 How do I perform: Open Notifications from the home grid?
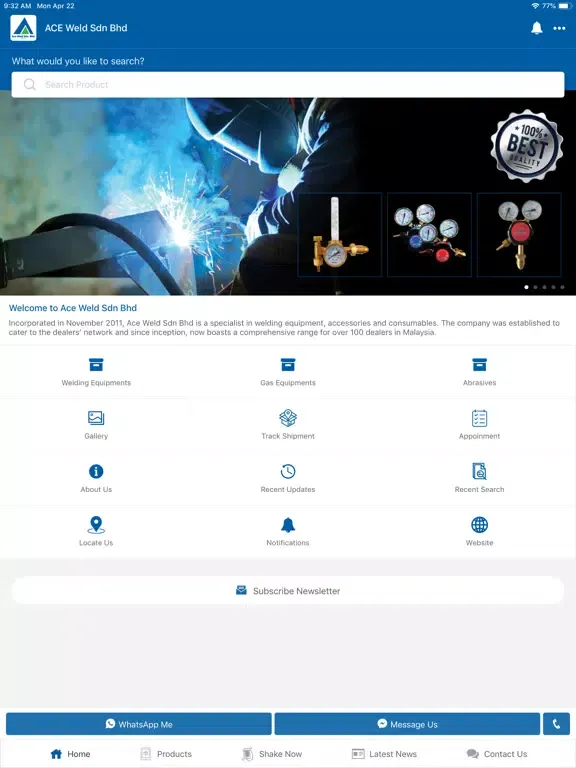click(288, 532)
